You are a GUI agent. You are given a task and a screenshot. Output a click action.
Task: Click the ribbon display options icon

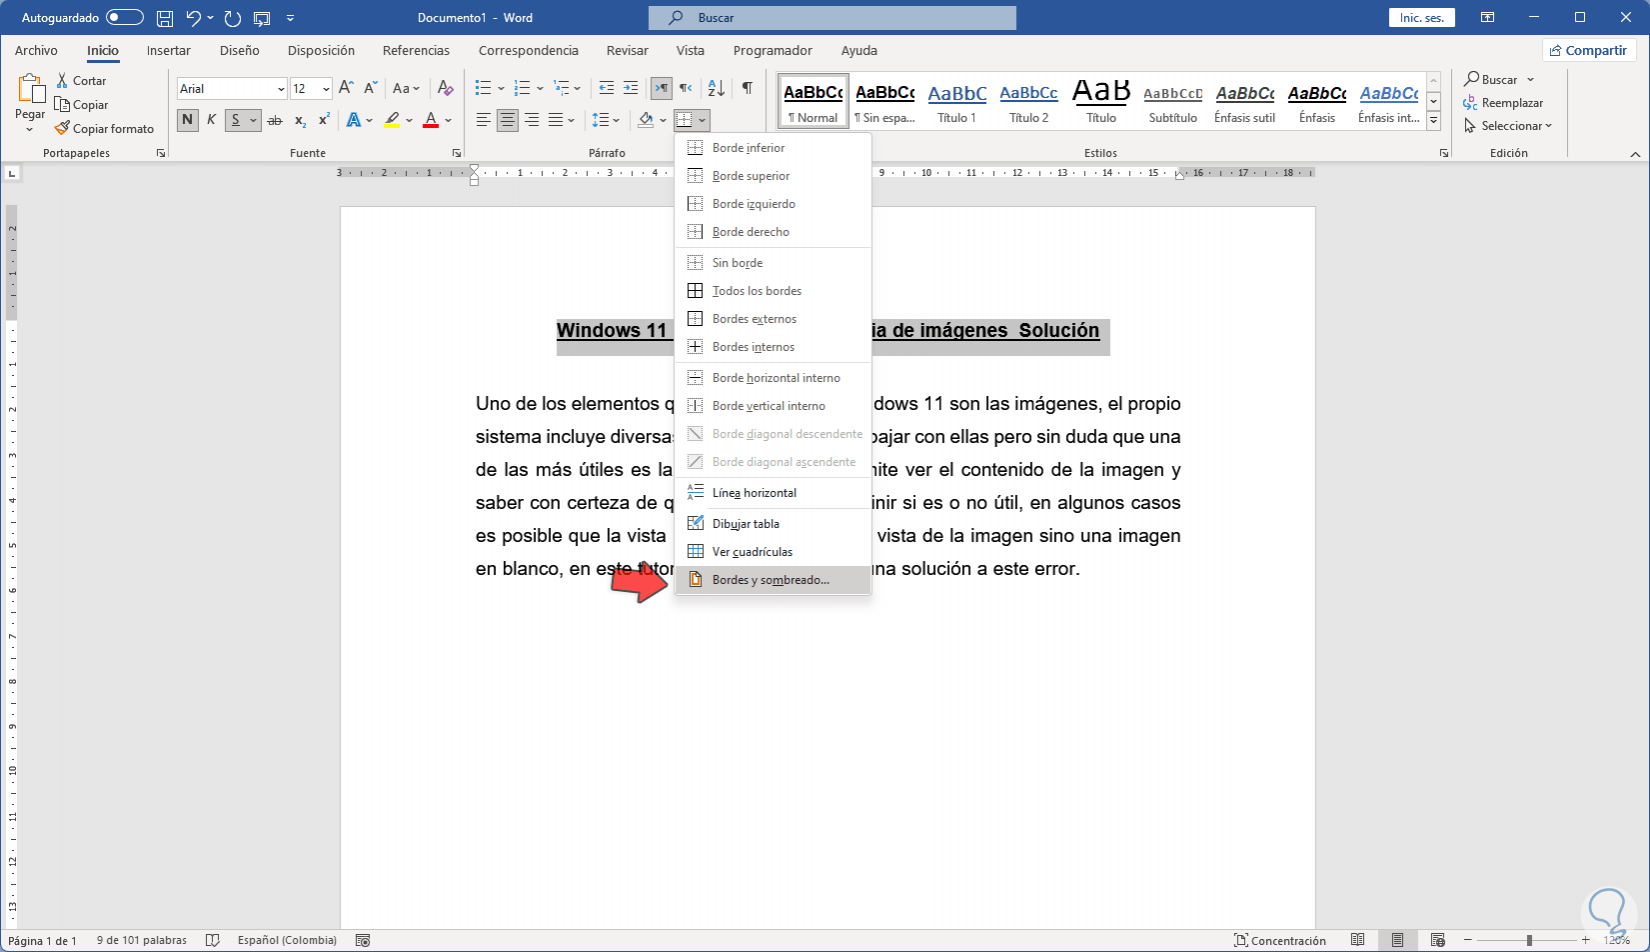[1488, 18]
